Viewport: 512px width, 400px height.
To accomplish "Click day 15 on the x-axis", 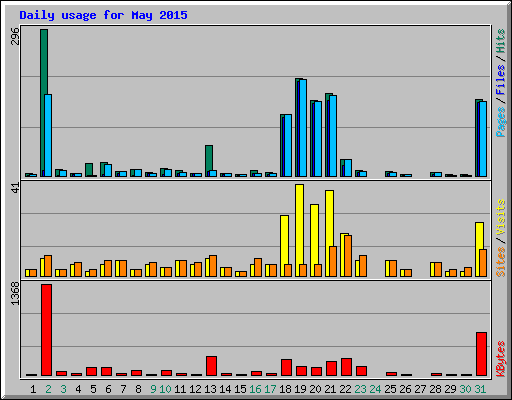I will pyautogui.click(x=240, y=389).
